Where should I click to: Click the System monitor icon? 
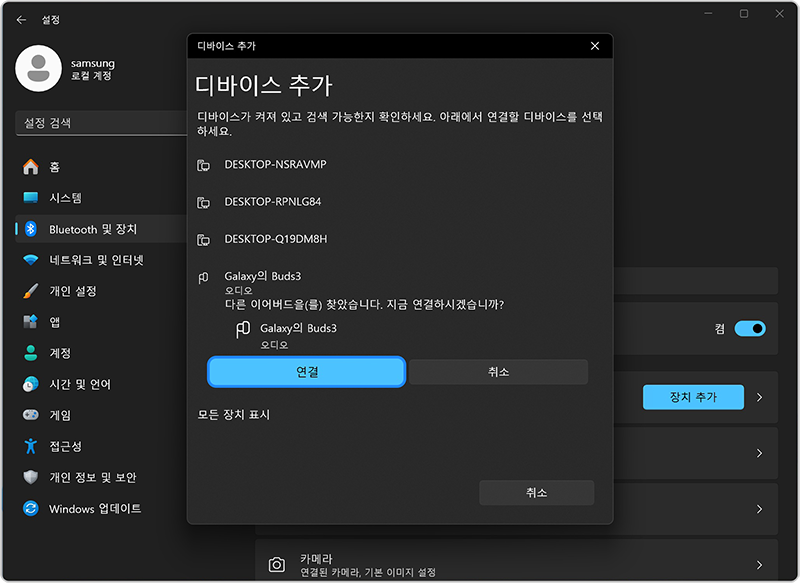click(31, 198)
